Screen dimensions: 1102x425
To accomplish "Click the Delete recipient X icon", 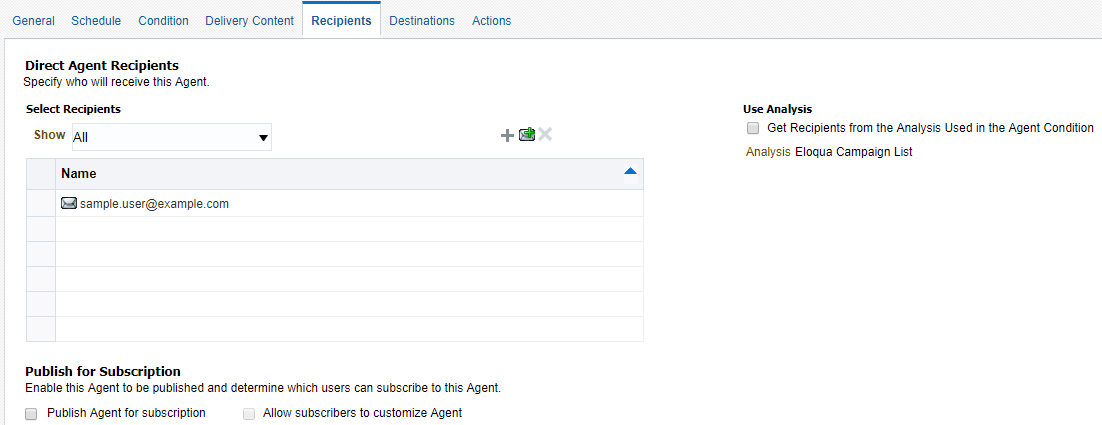I will pyautogui.click(x=545, y=134).
